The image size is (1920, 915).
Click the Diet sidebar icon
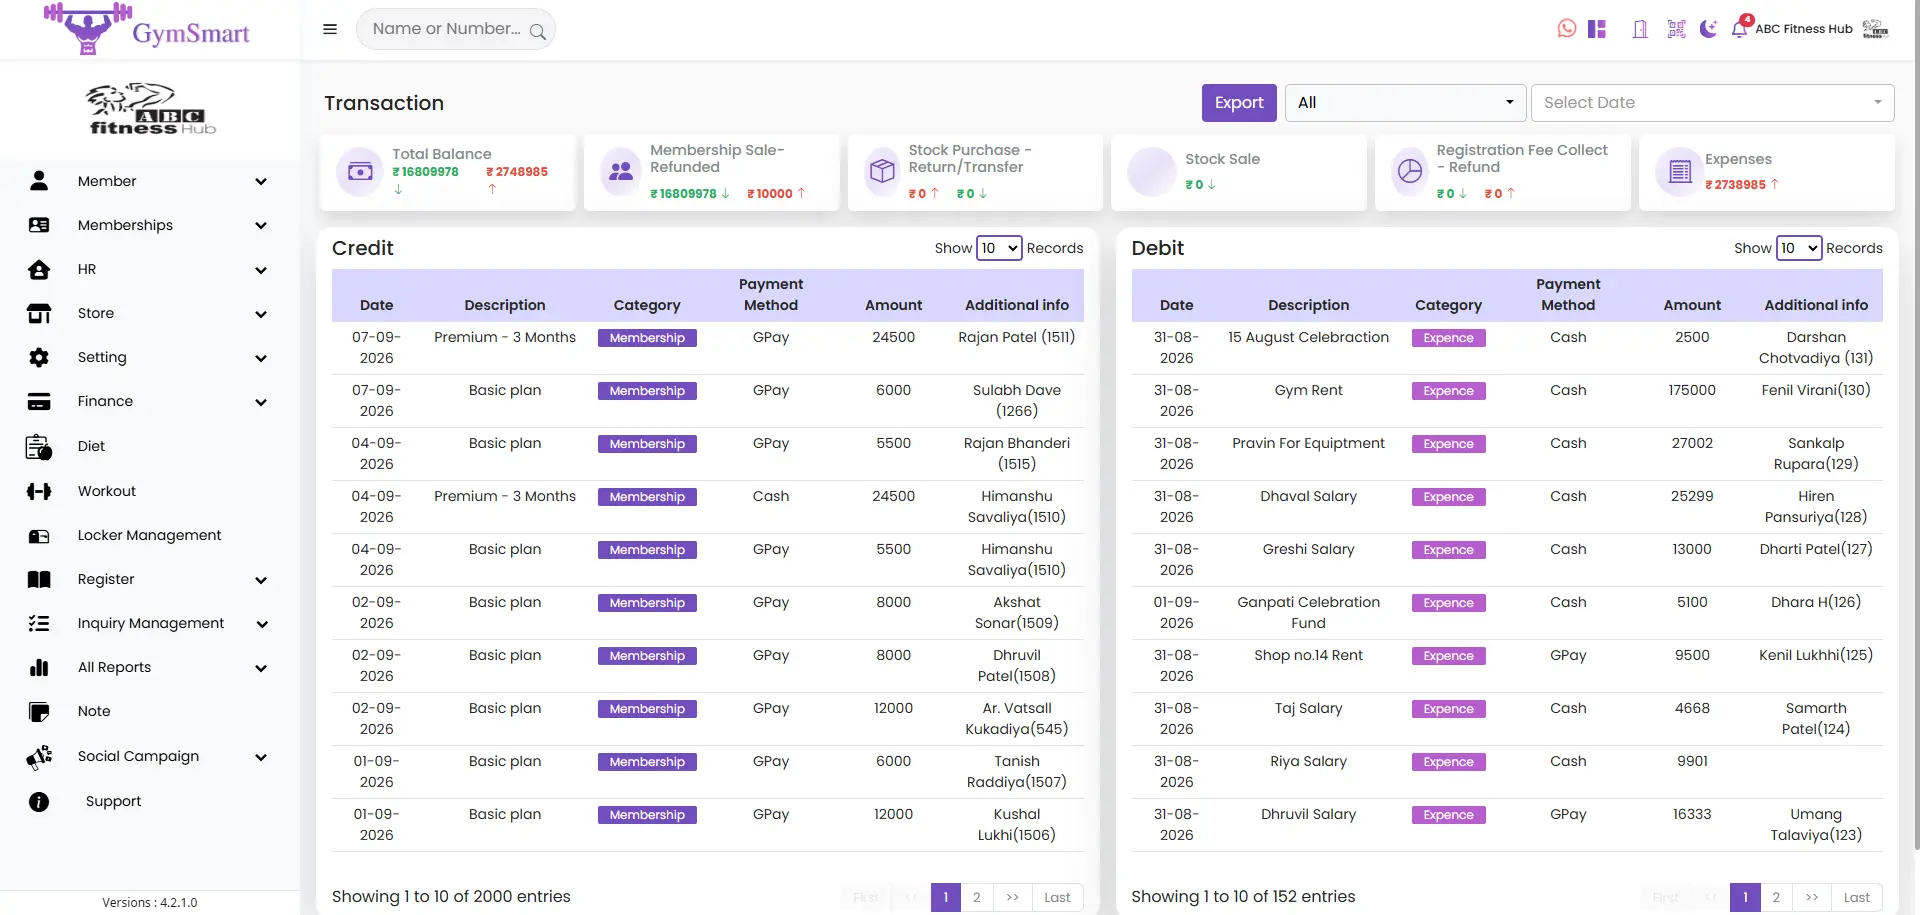click(39, 447)
